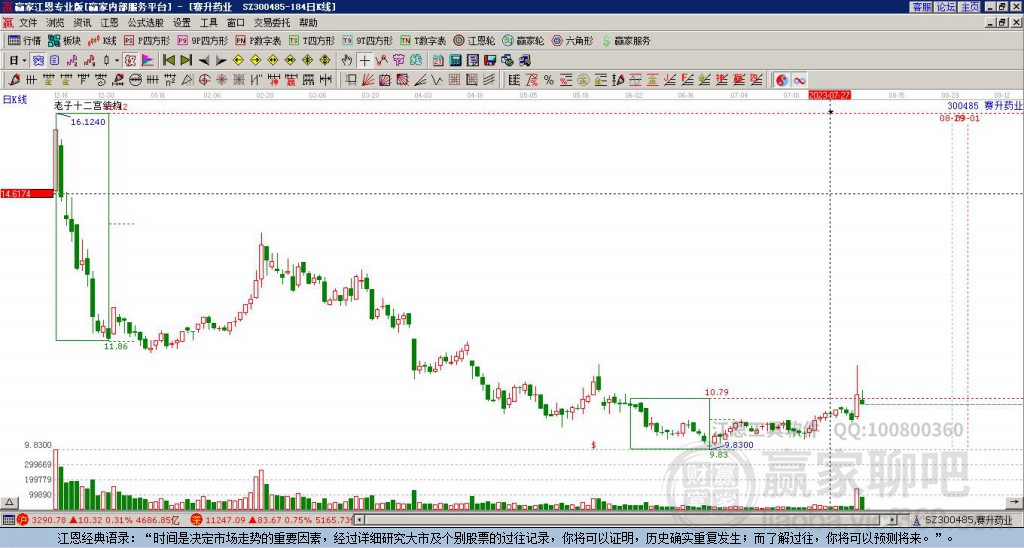Click the red 权 adjustment icon

click(x=130, y=61)
